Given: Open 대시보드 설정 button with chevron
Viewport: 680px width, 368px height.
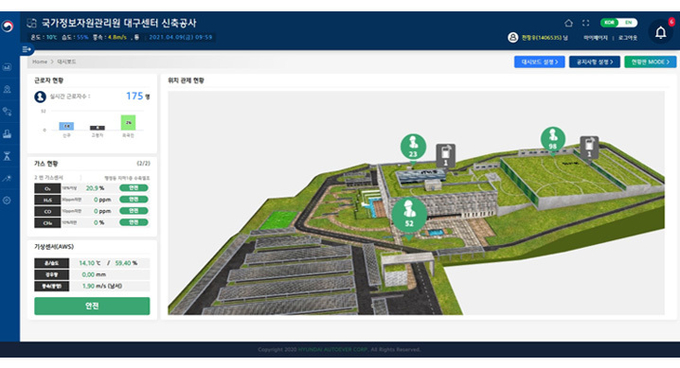Looking at the screenshot, I should (x=539, y=62).
